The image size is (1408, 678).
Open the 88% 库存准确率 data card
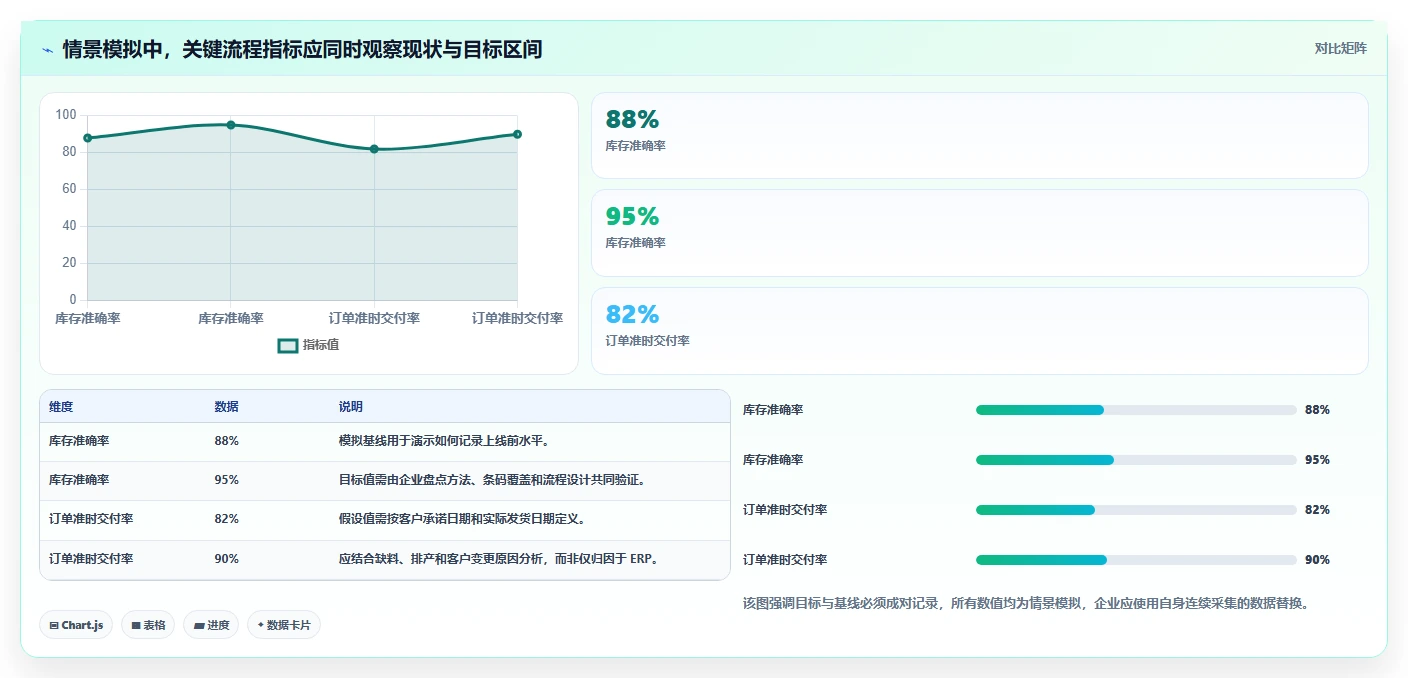[x=979, y=136]
